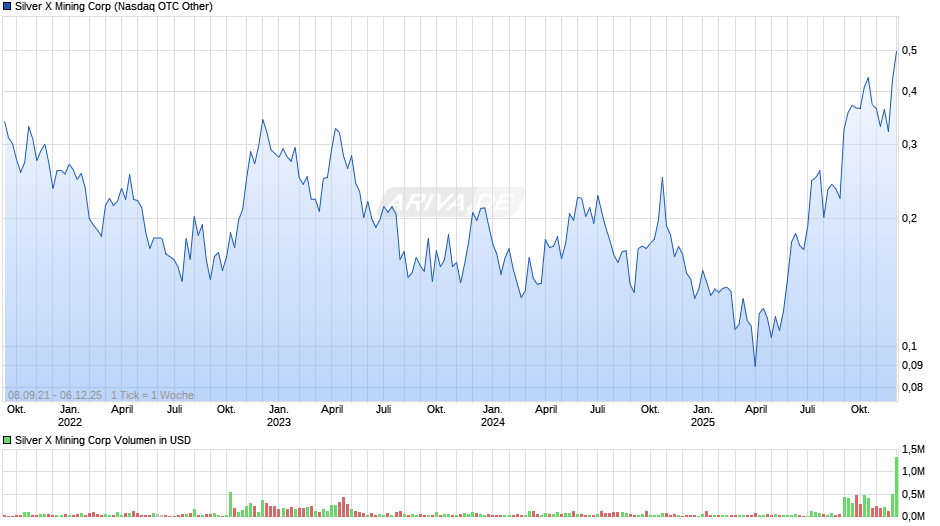Click the chart title 'Silver X Mining Corp (Nasdaq OTC Other)'

[x=114, y=7]
